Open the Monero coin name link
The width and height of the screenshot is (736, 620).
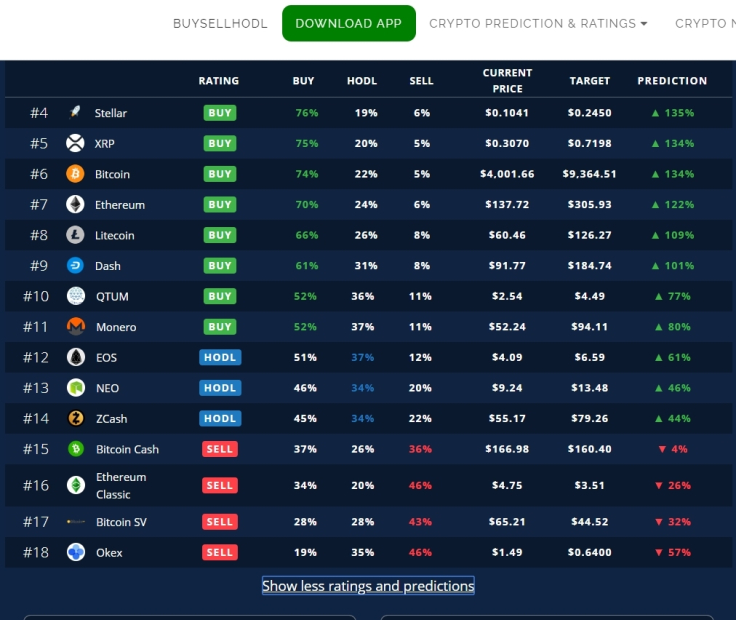pyautogui.click(x=116, y=327)
